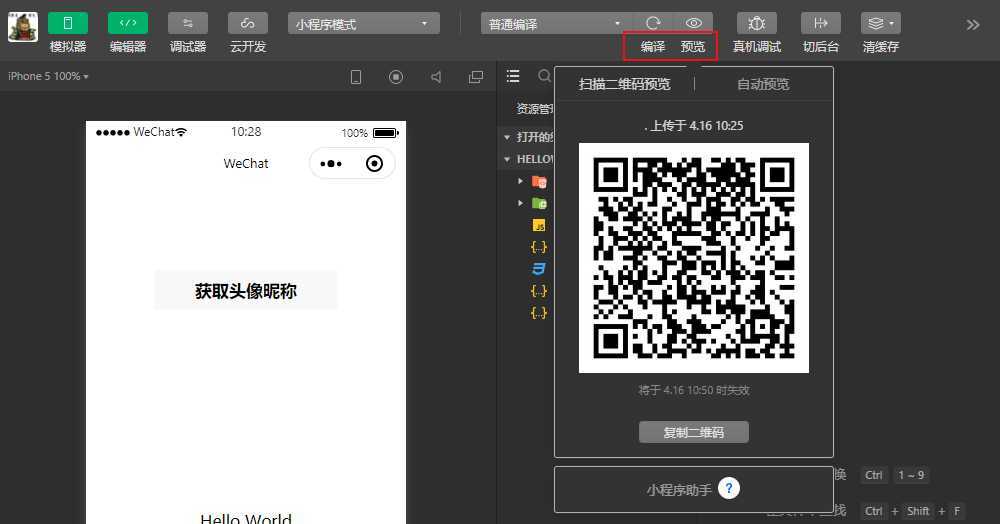Click the 预览 label
The width and height of the screenshot is (1000, 524).
tap(693, 47)
